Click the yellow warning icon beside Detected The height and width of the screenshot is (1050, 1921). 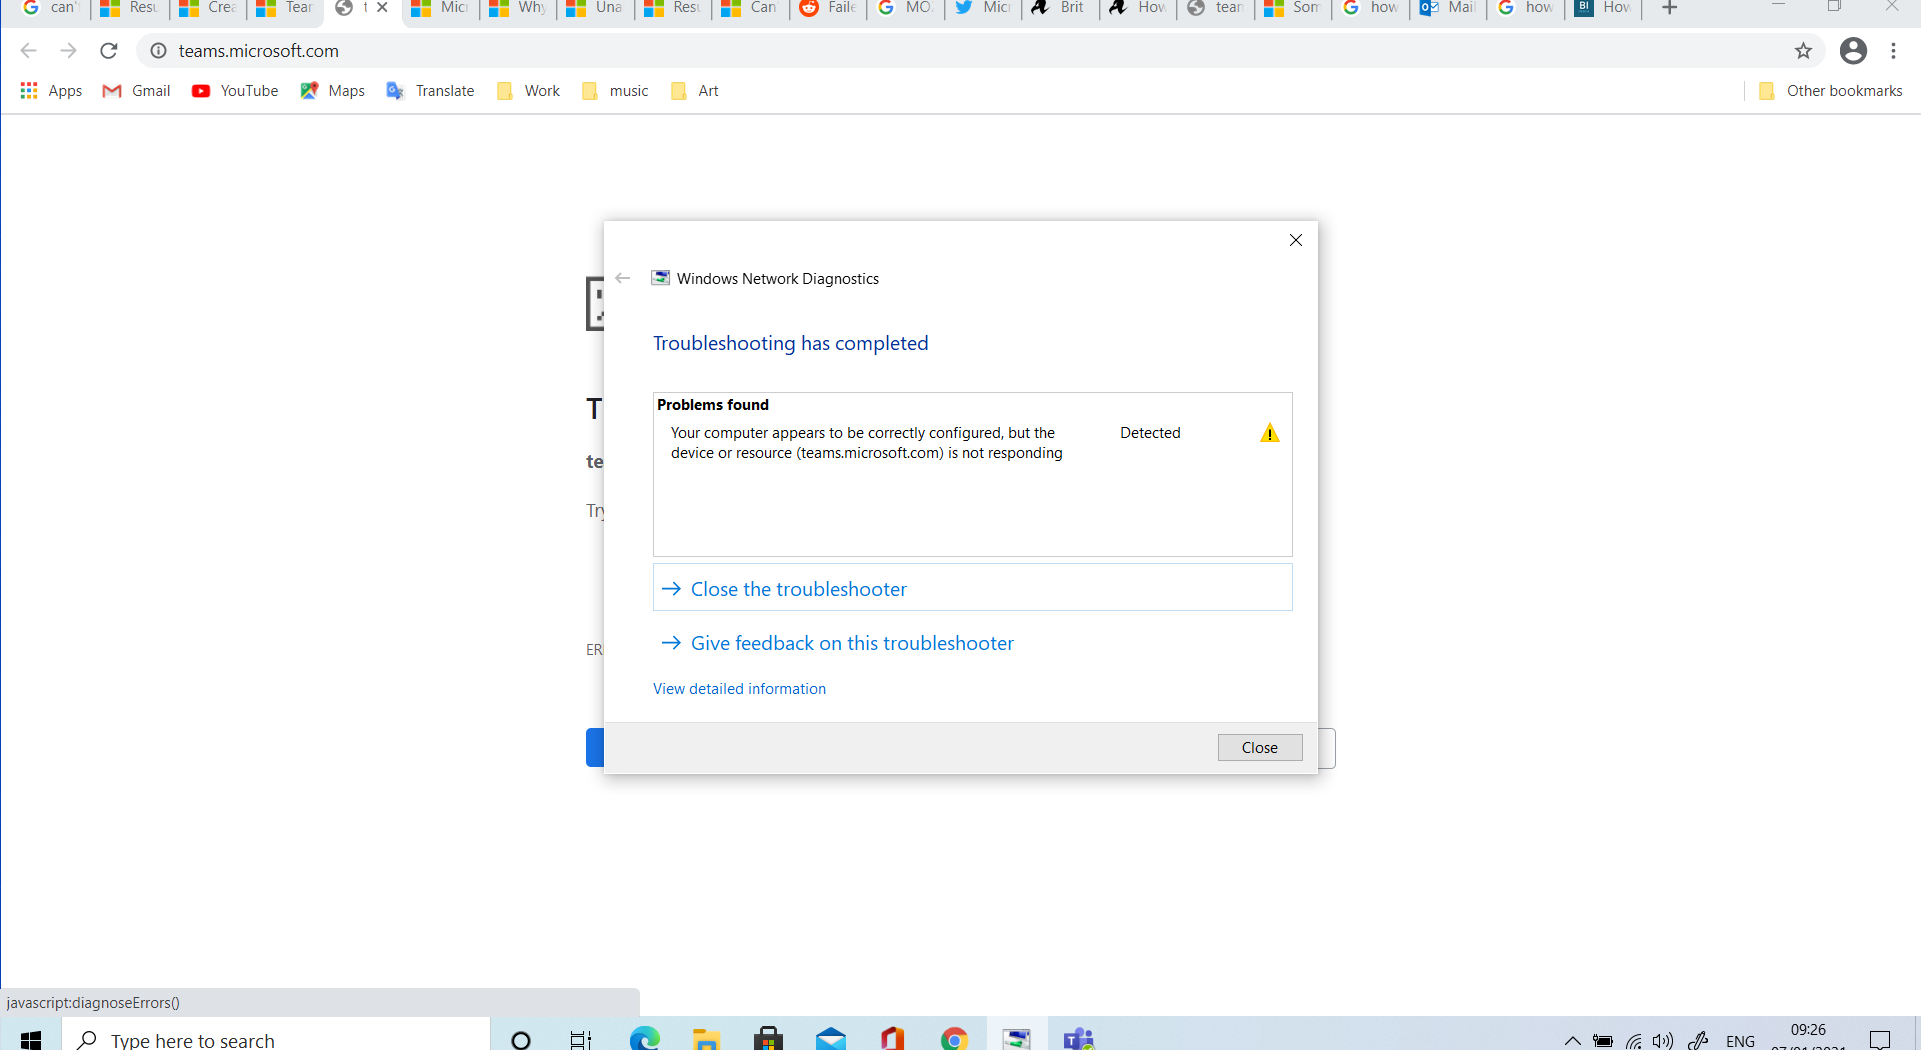tap(1270, 433)
